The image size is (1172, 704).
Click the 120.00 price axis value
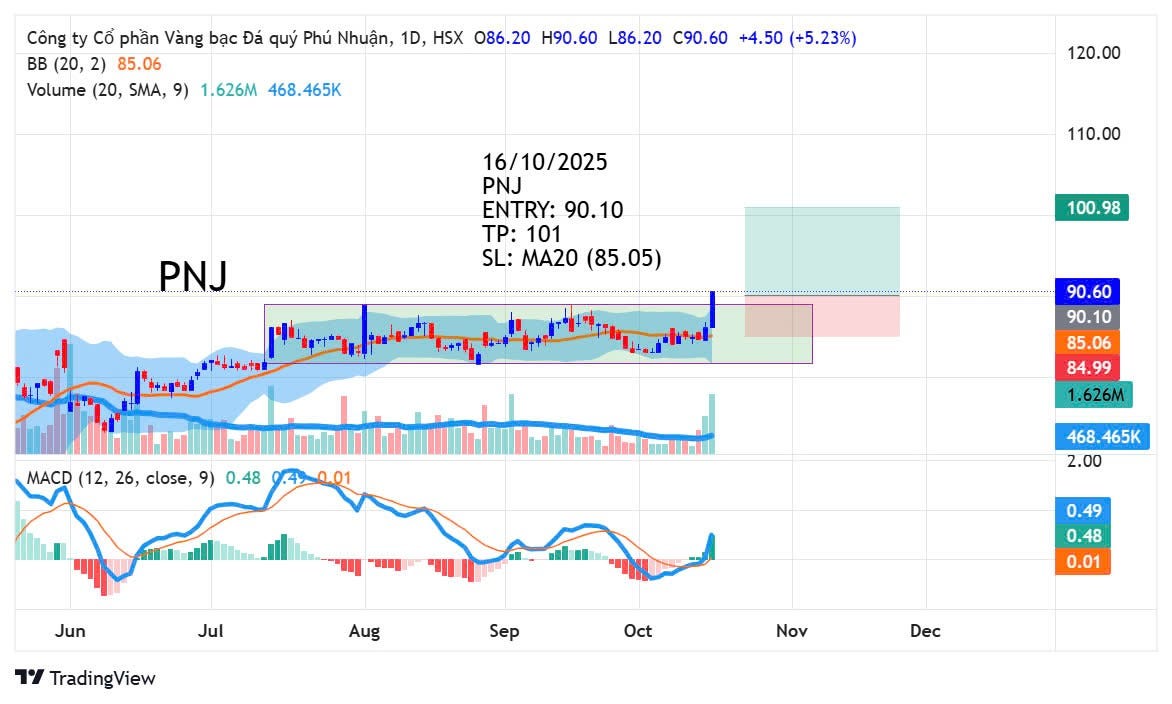tap(1094, 53)
